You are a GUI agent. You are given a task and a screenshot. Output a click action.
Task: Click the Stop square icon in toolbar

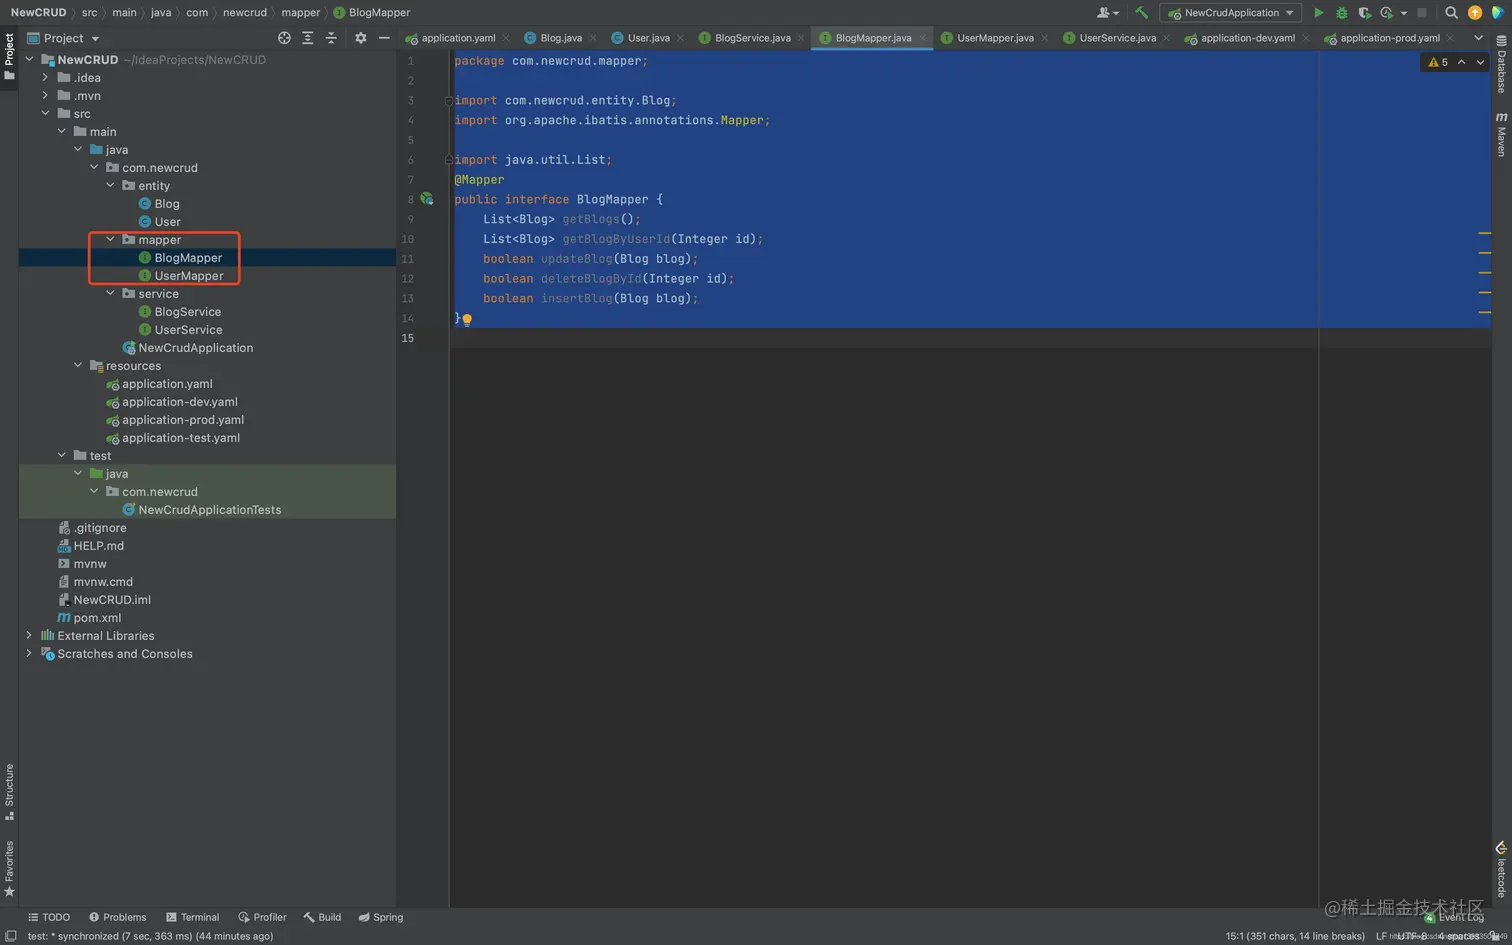click(1422, 13)
